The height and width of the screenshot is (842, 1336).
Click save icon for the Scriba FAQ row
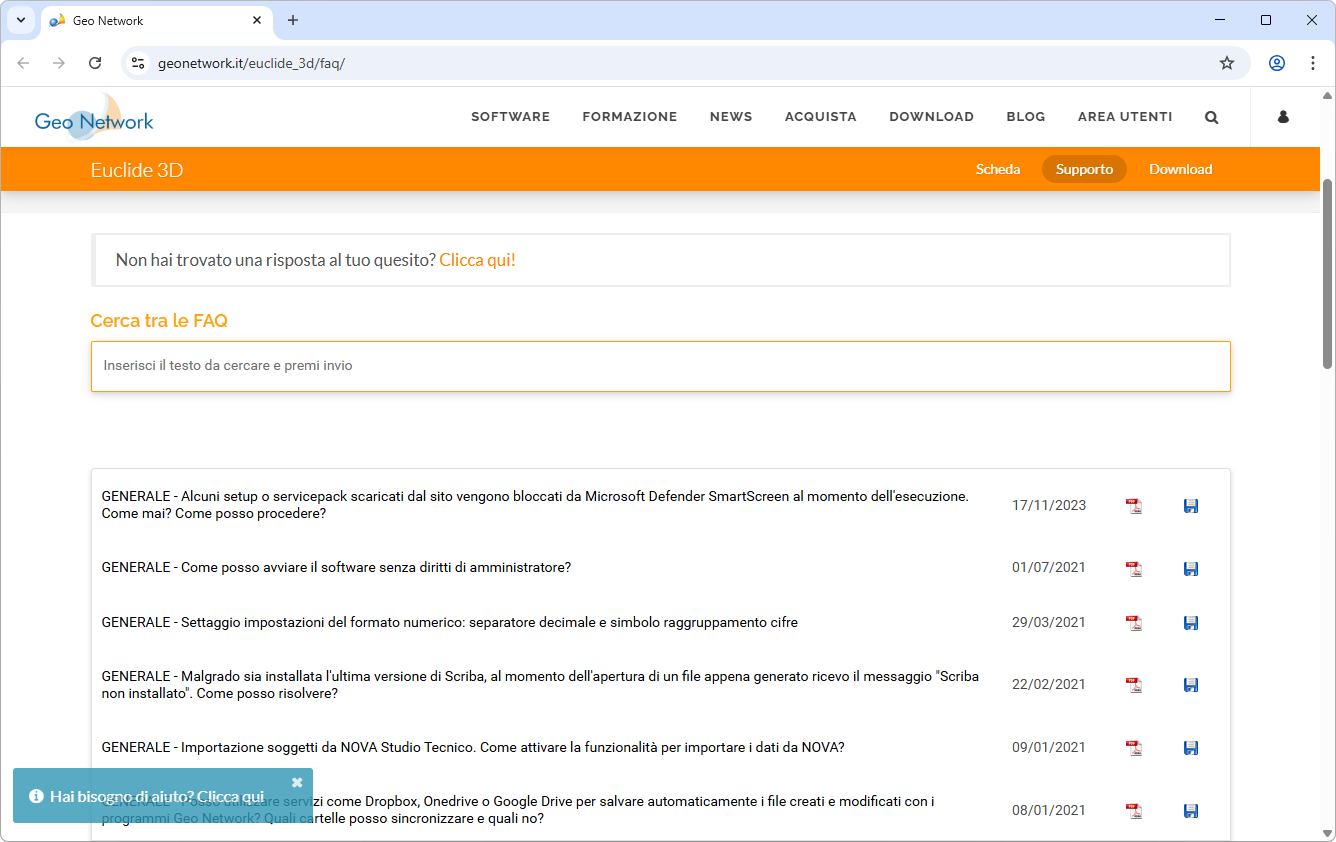pyautogui.click(x=1190, y=685)
